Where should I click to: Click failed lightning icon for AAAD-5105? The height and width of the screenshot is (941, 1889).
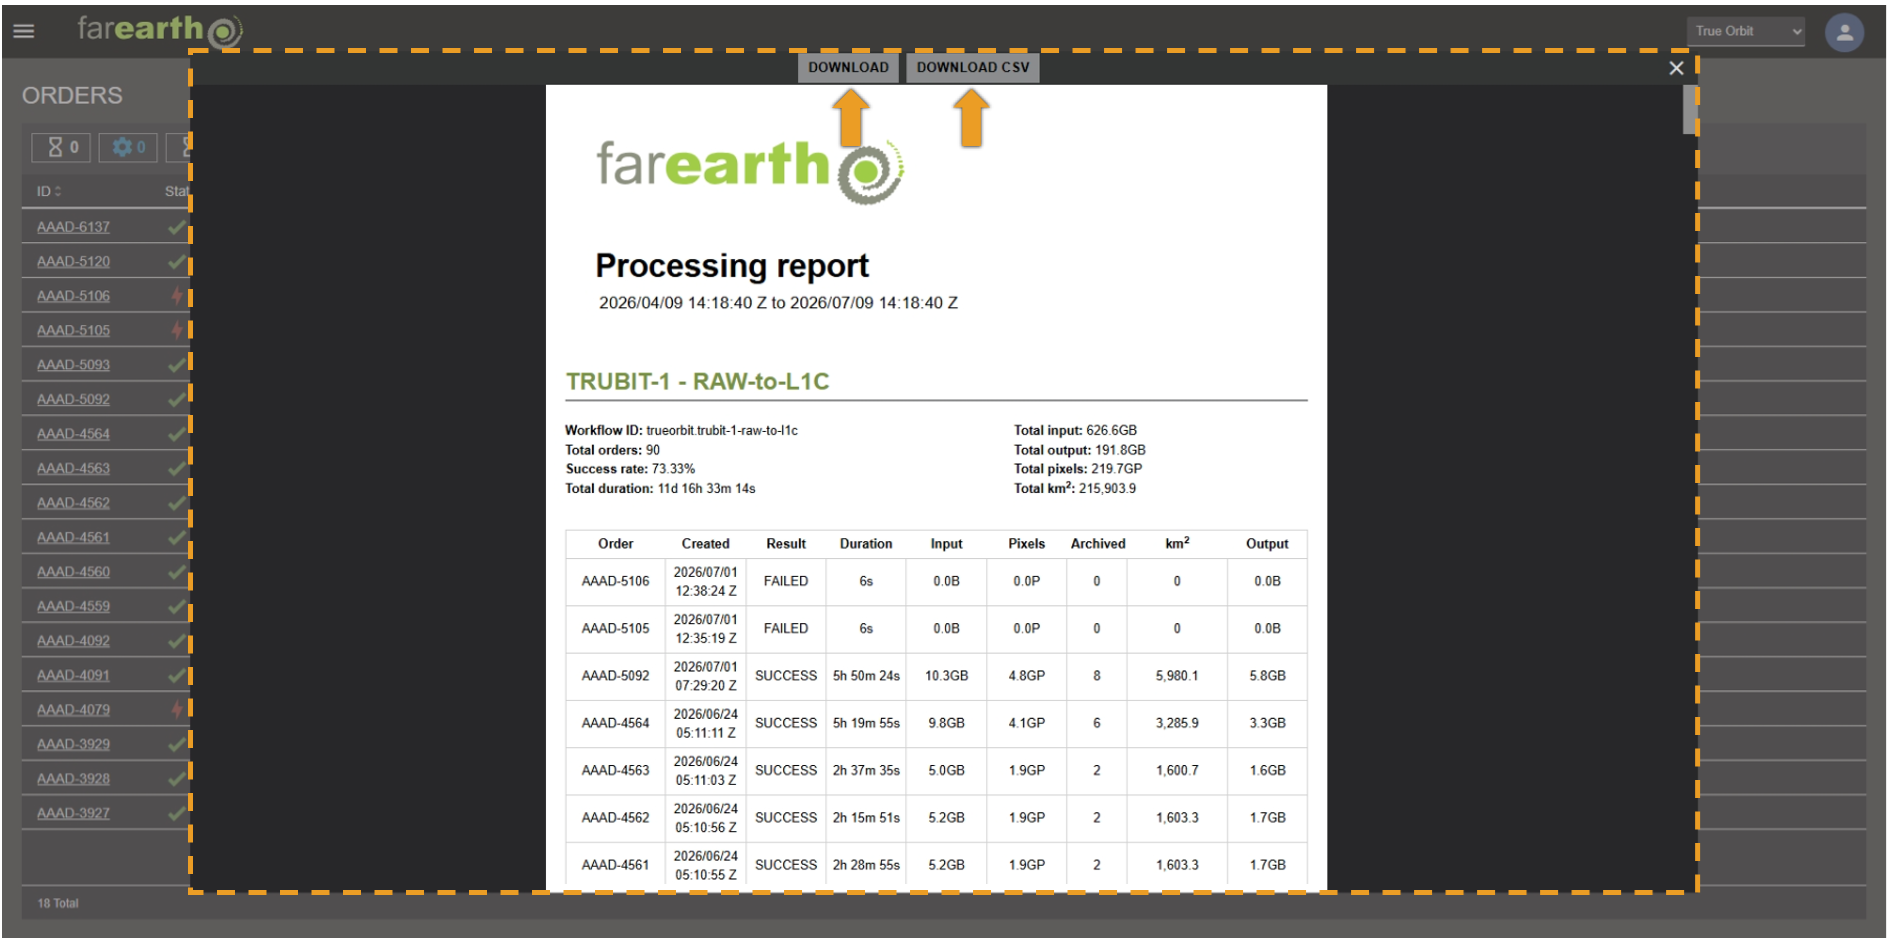pyautogui.click(x=178, y=331)
